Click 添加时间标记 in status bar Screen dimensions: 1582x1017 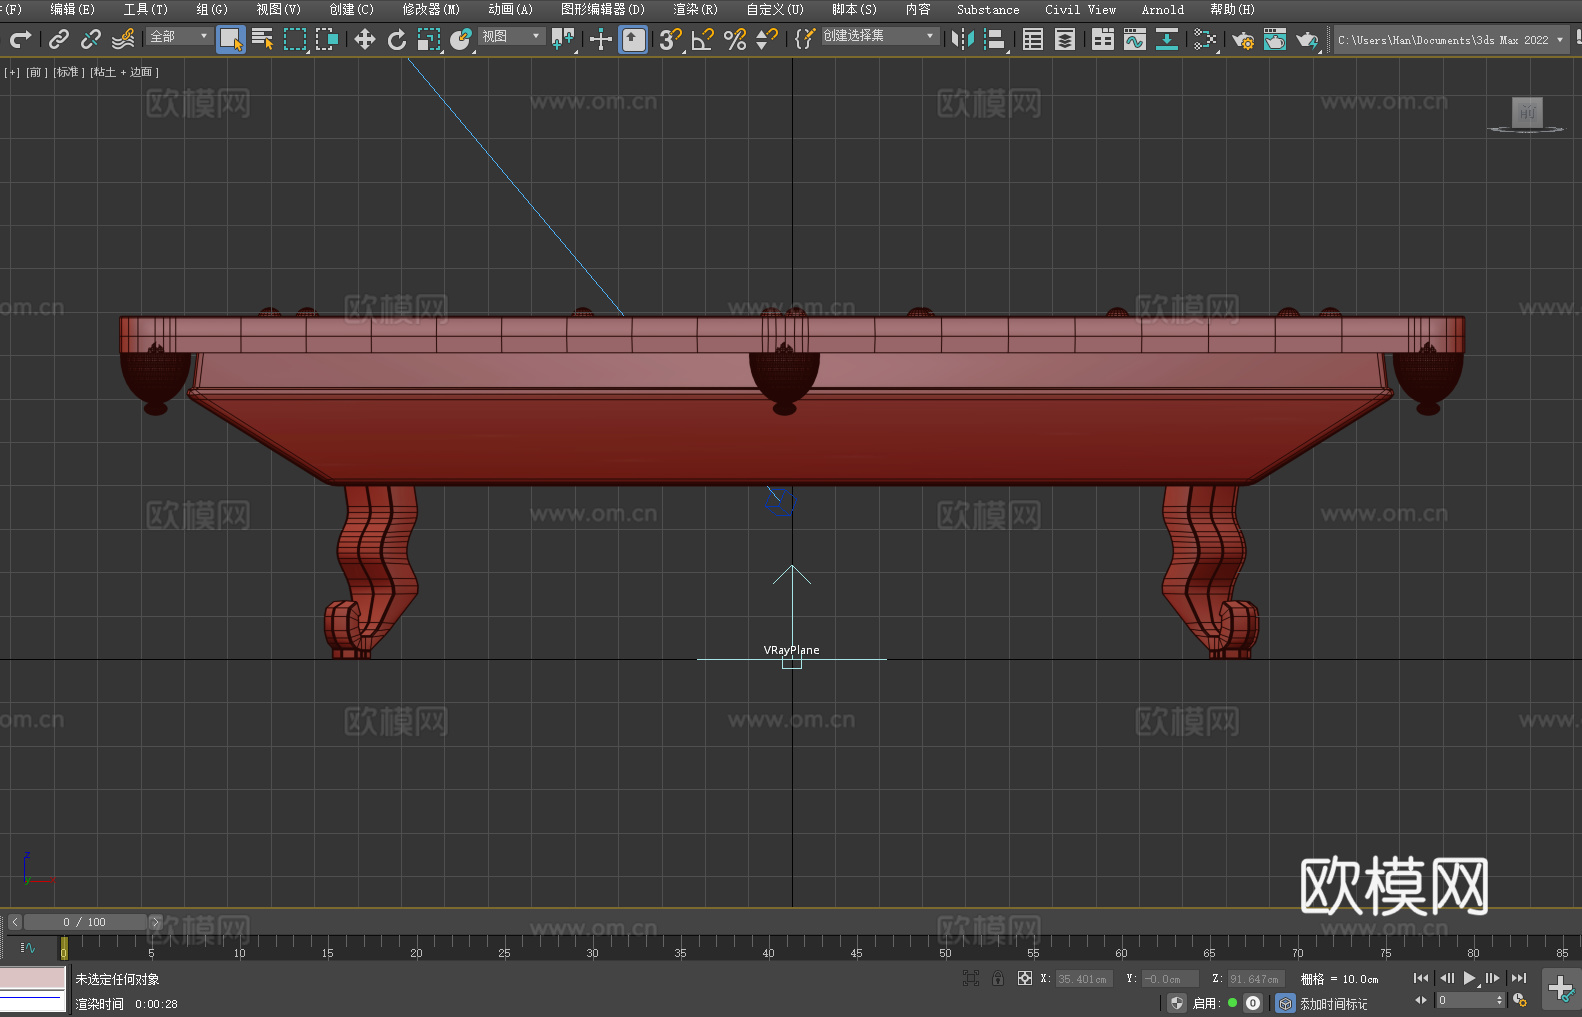click(1333, 1003)
